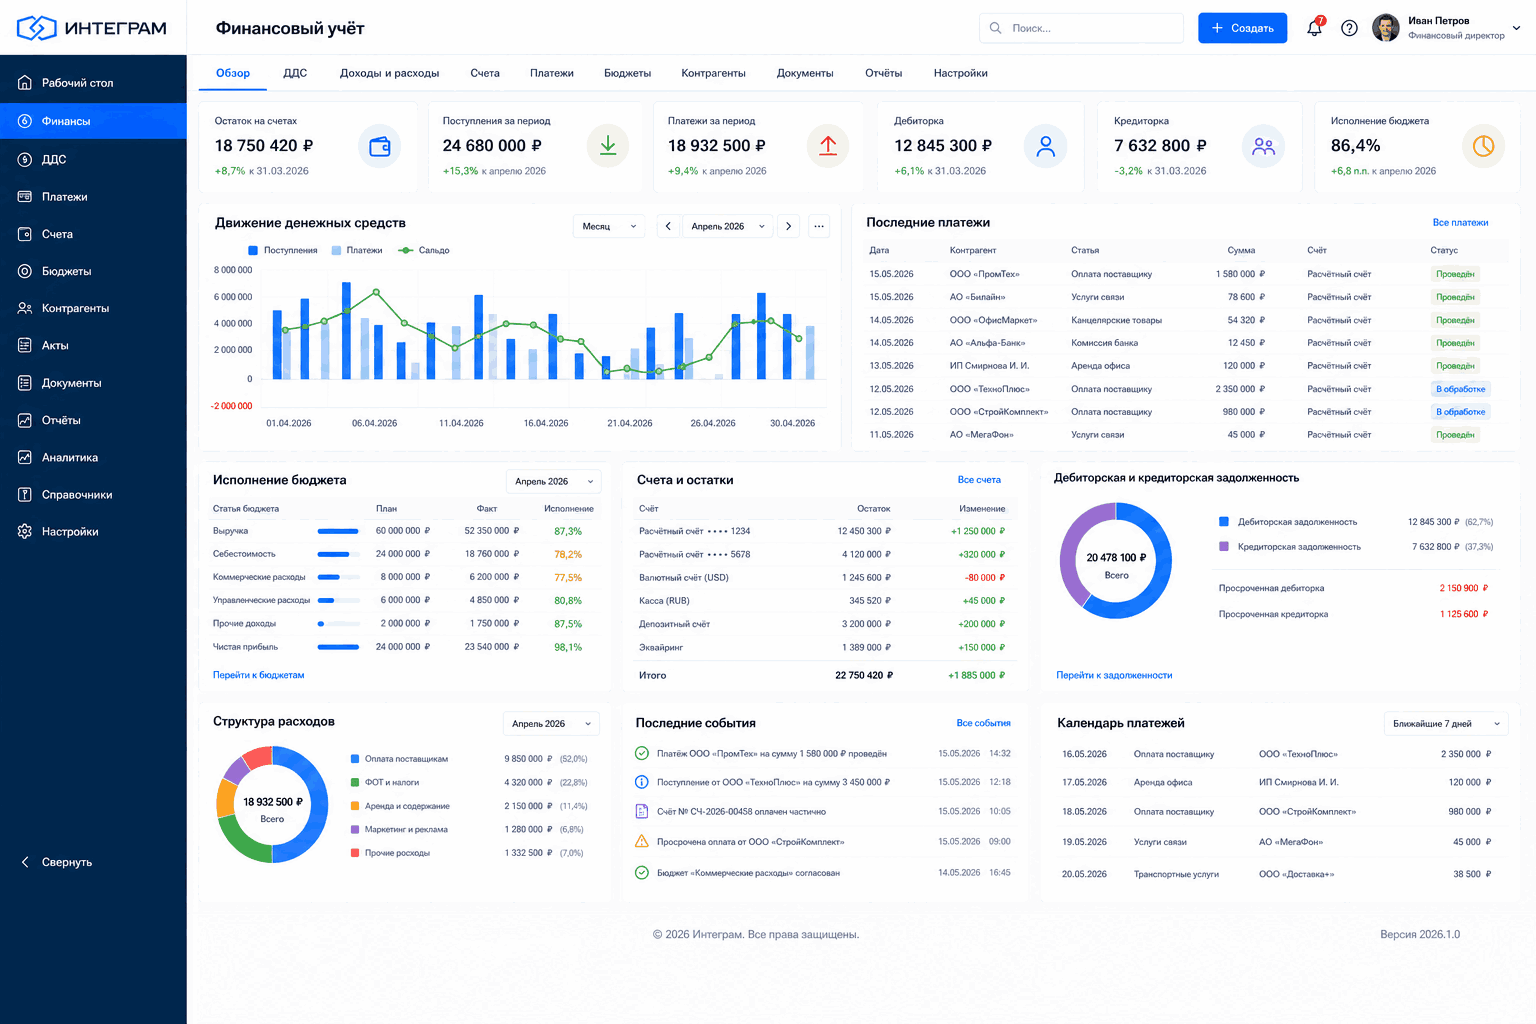The image size is (1536, 1024).
Task: Click the Выручка budget progress bar
Action: (x=338, y=531)
